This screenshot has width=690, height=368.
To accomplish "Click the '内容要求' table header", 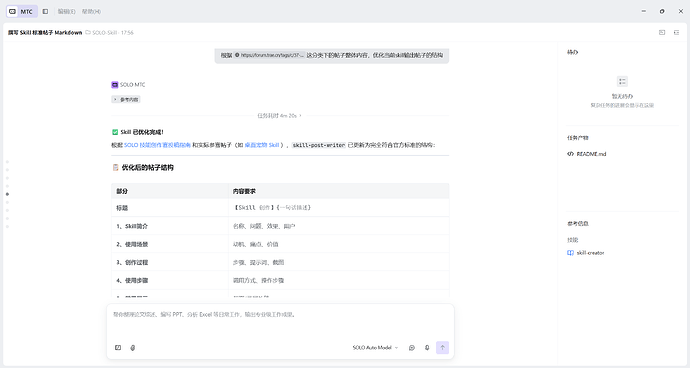I will click(x=339, y=191).
